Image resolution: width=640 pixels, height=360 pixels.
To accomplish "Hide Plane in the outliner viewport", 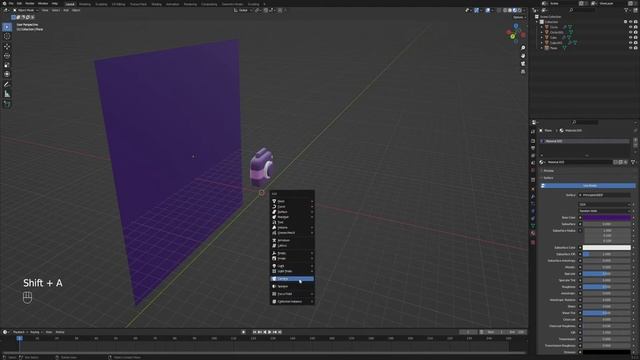I will tap(630, 48).
